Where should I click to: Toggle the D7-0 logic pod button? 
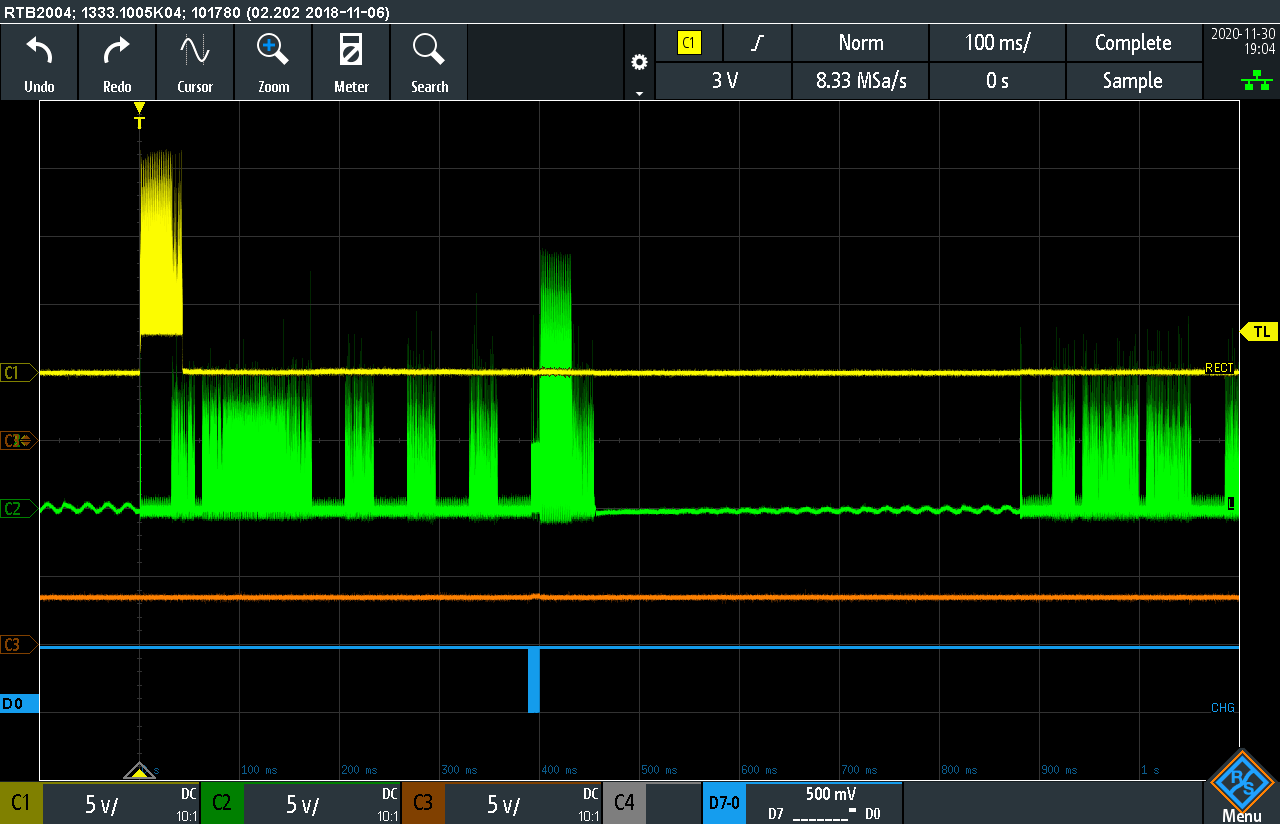point(724,803)
